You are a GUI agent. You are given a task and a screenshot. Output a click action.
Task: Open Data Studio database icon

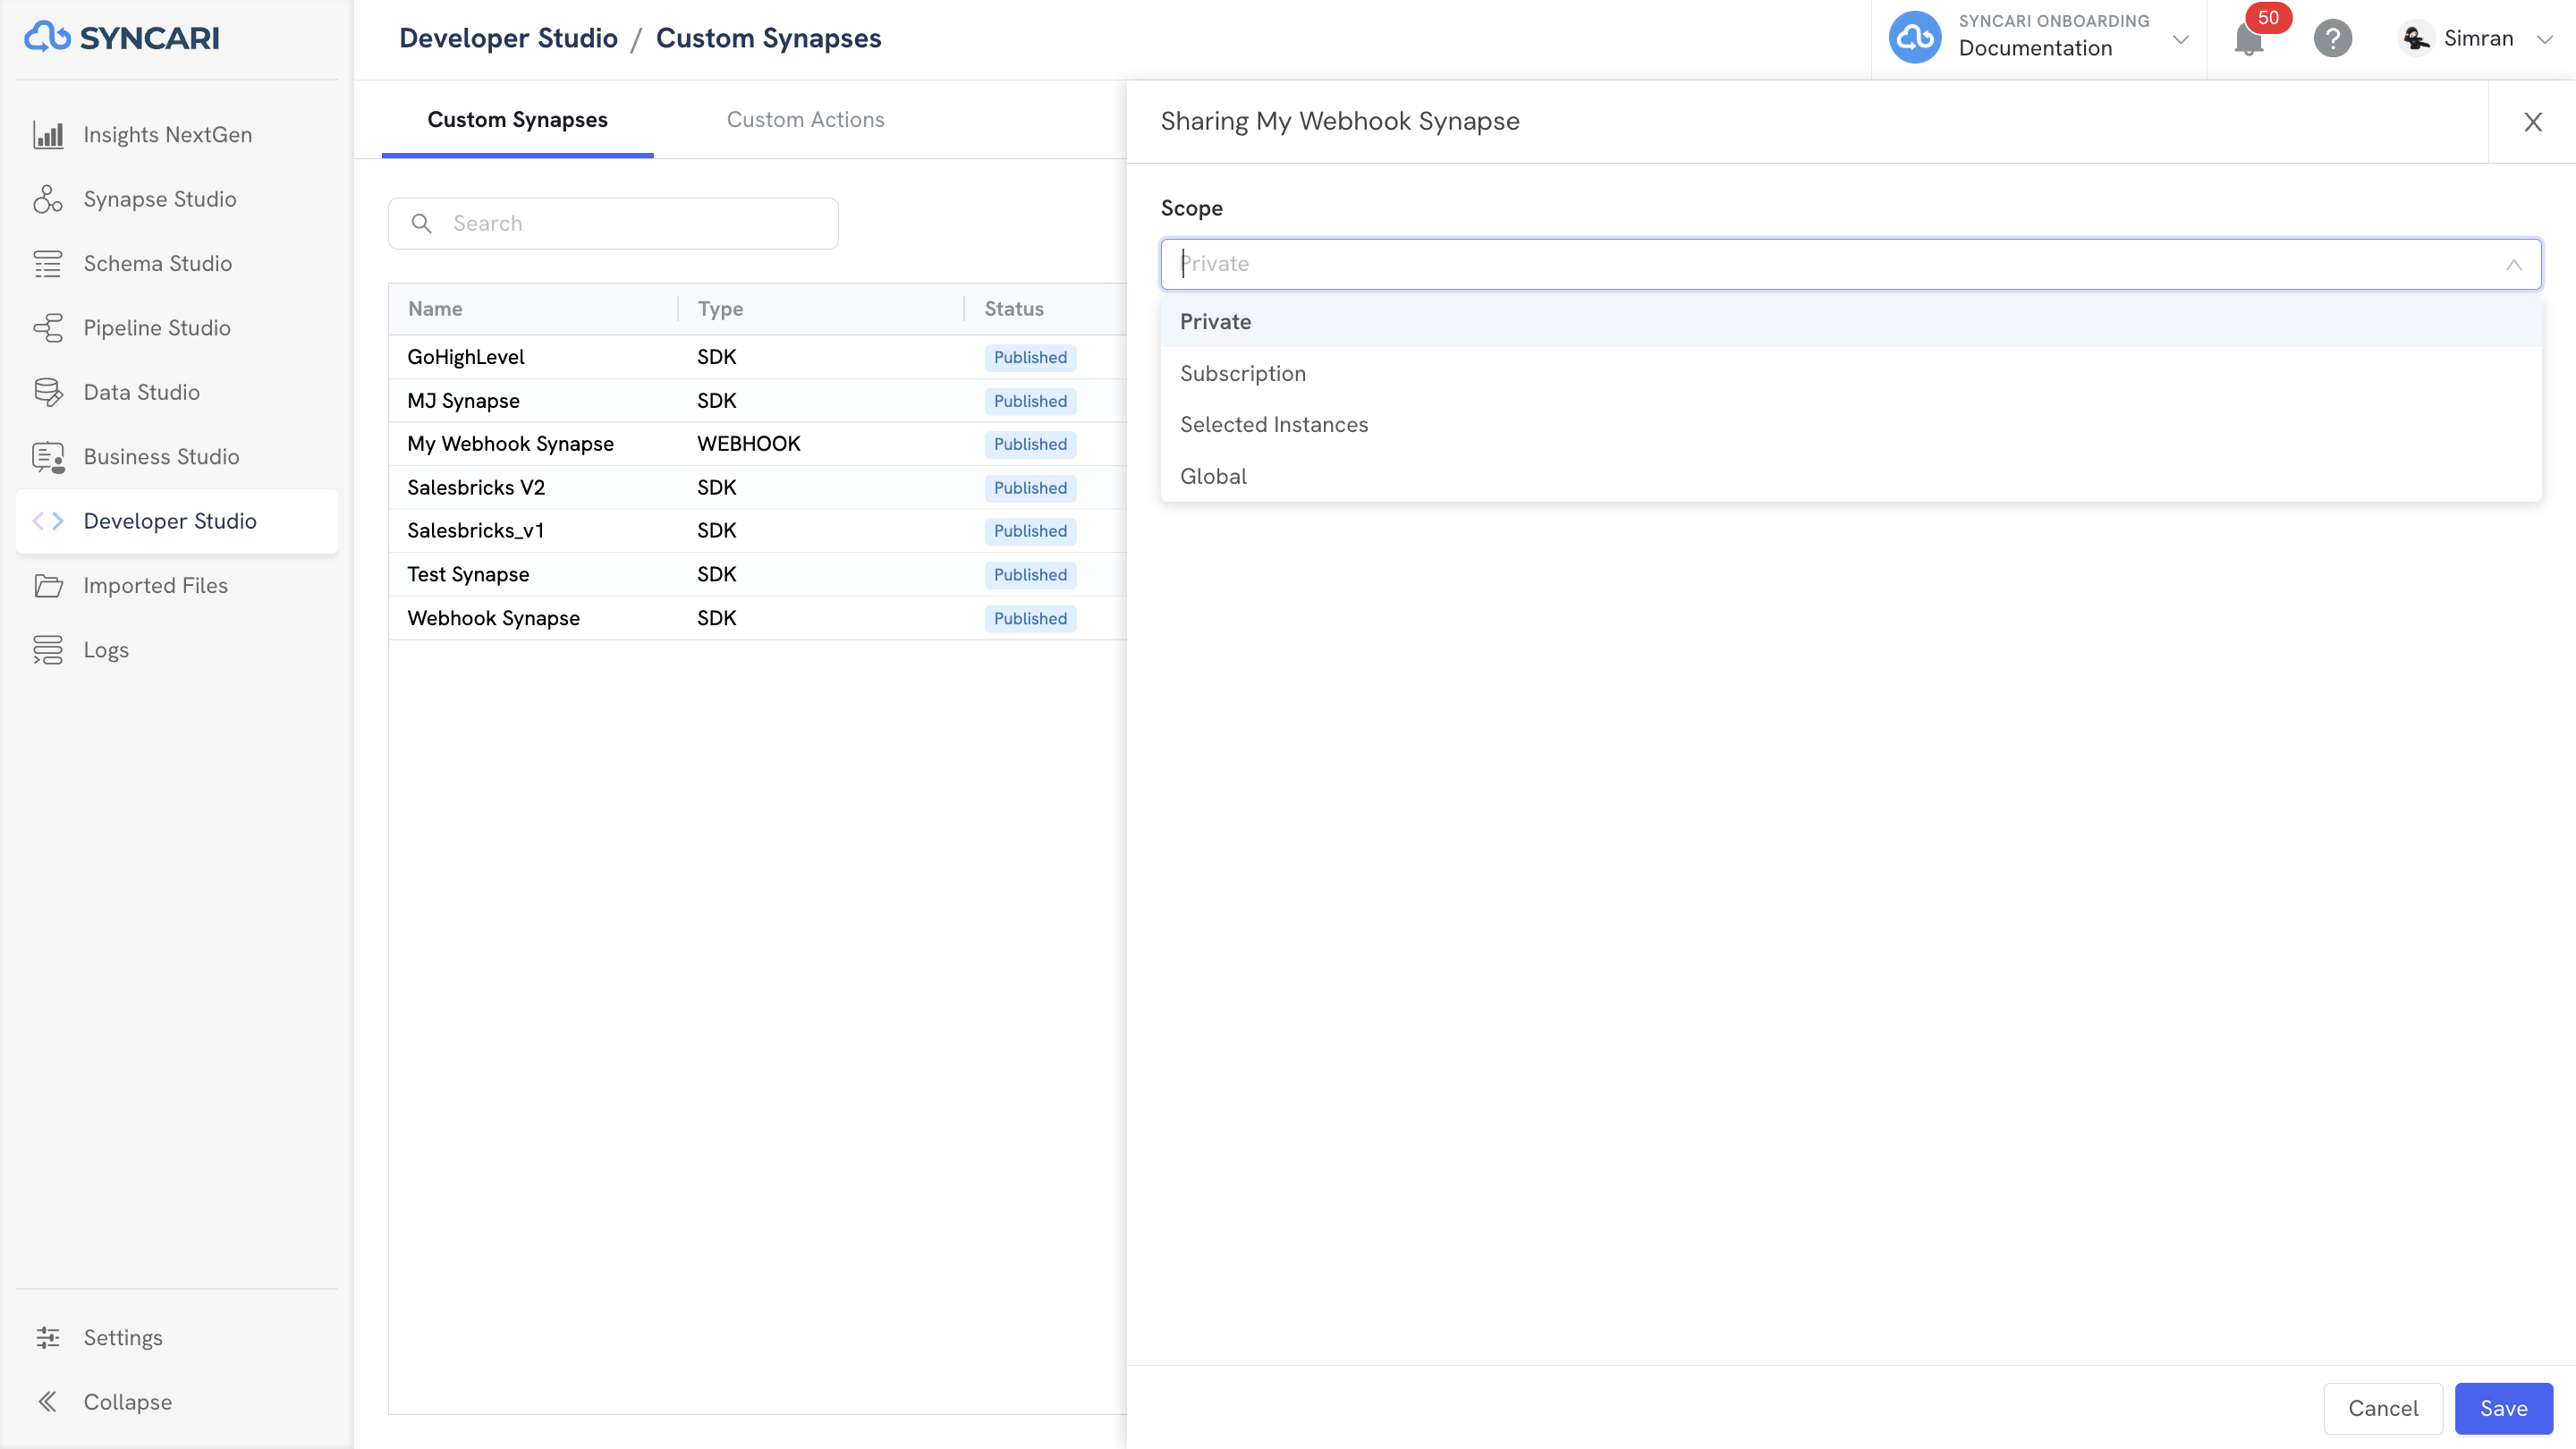pos(48,392)
